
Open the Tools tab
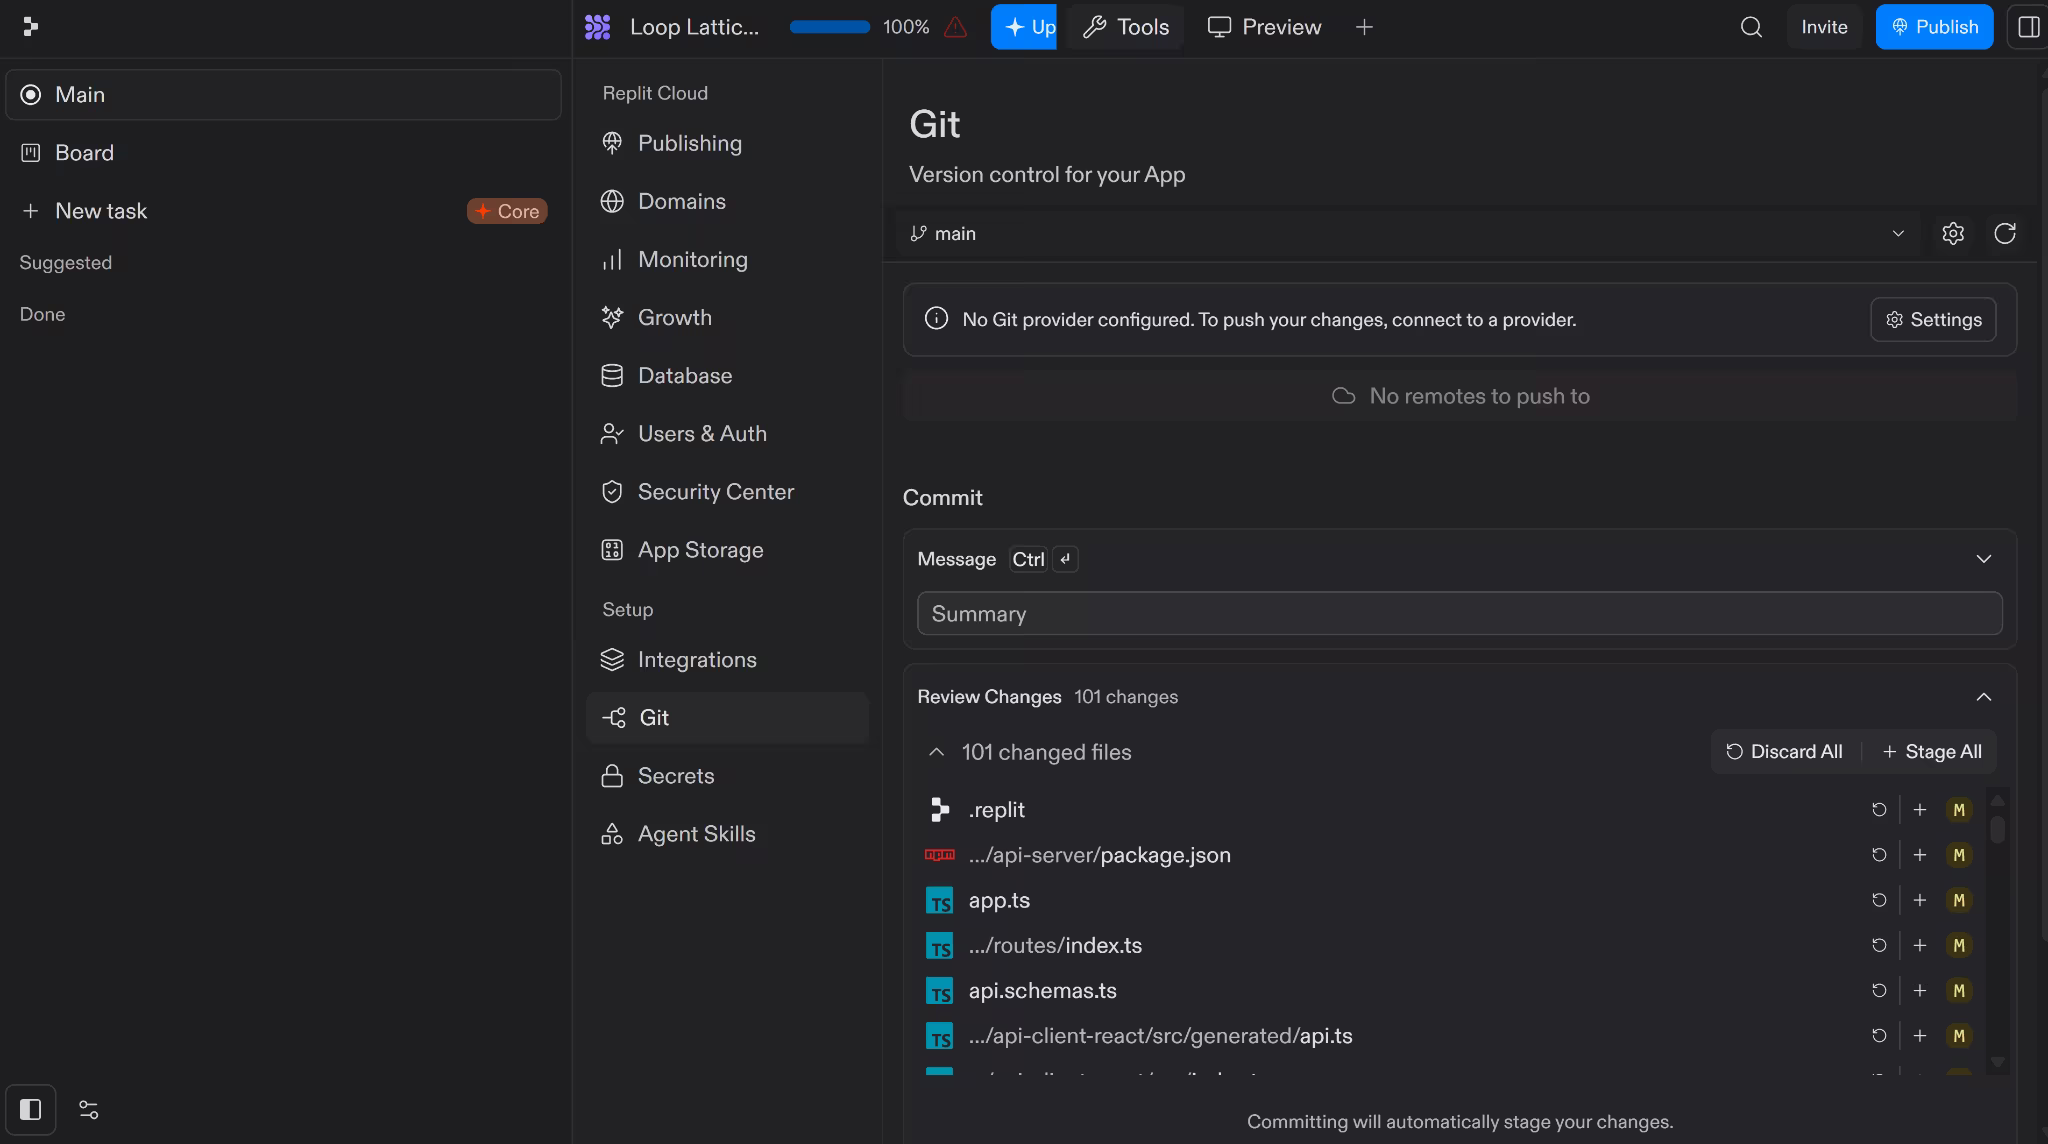coord(1126,27)
